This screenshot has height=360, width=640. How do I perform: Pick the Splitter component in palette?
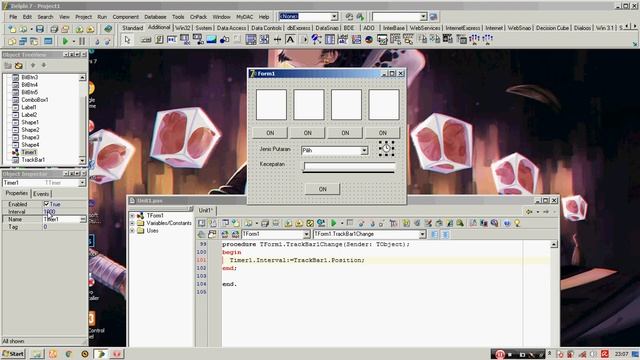coord(278,40)
